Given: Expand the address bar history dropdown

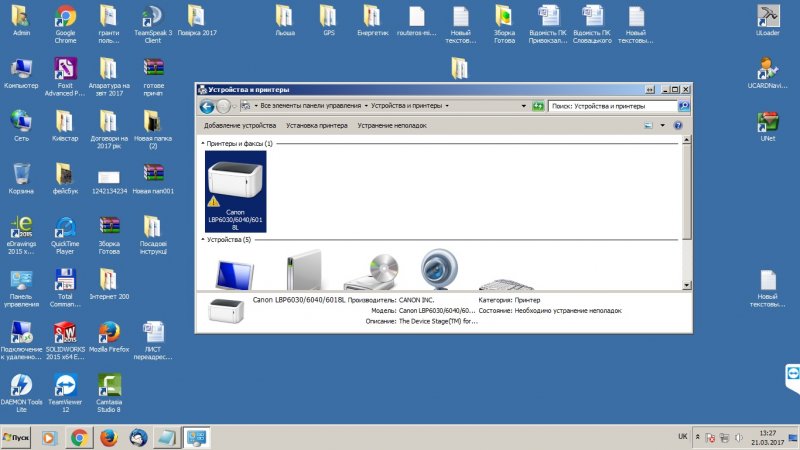Looking at the screenshot, I should [x=523, y=105].
